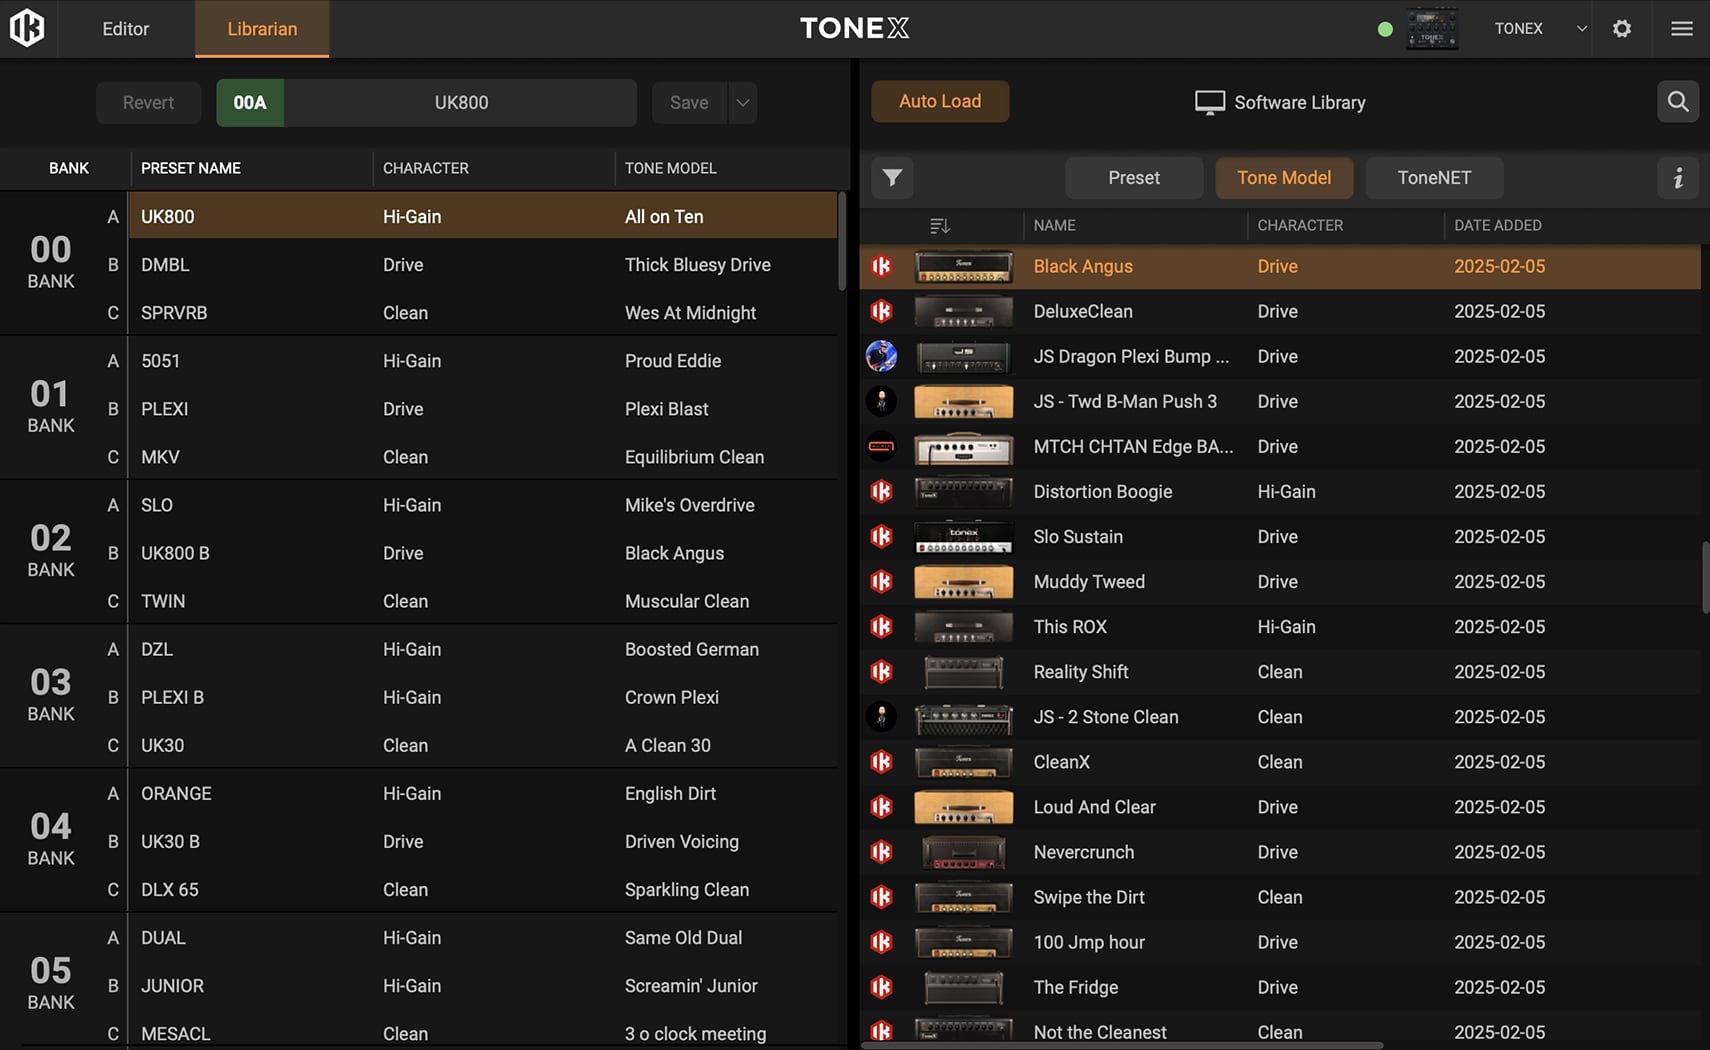The width and height of the screenshot is (1710, 1050).
Task: Open the hamburger menu
Action: tap(1682, 28)
